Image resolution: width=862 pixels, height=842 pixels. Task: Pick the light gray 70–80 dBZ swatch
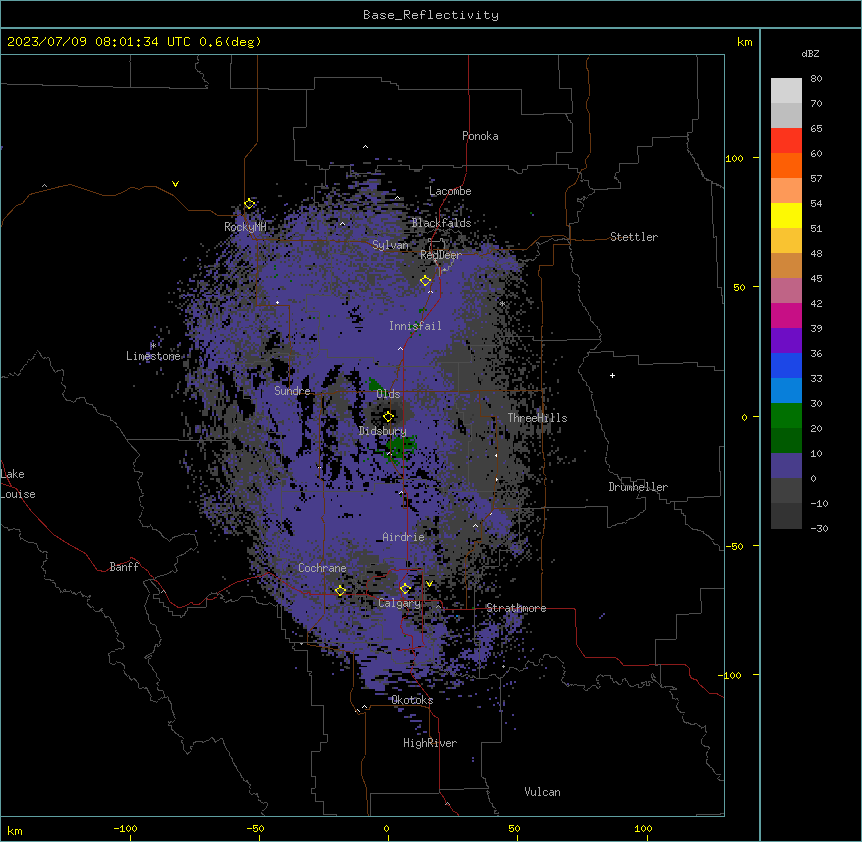[x=786, y=91]
